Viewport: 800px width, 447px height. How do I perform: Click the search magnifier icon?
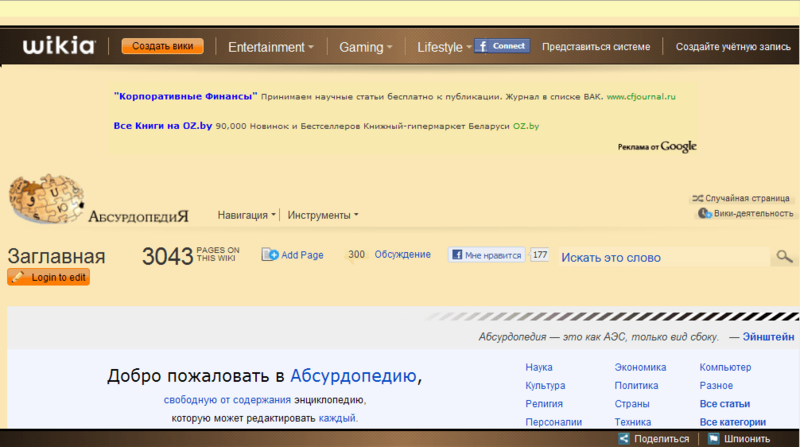tap(784, 256)
